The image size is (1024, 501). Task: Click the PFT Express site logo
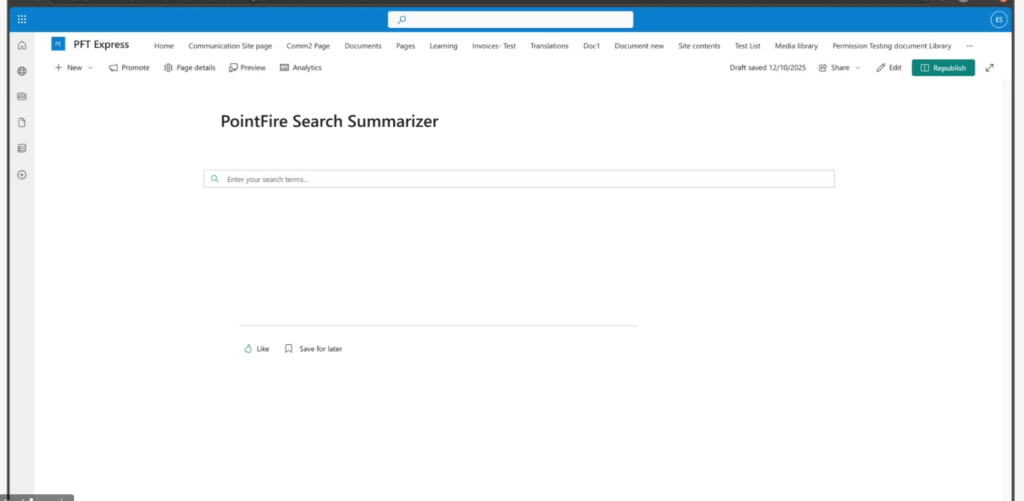(x=58, y=44)
